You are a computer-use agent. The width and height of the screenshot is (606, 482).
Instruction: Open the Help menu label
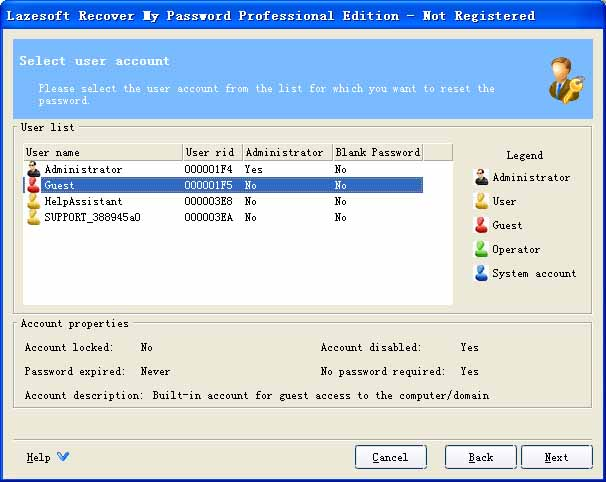[x=38, y=458]
